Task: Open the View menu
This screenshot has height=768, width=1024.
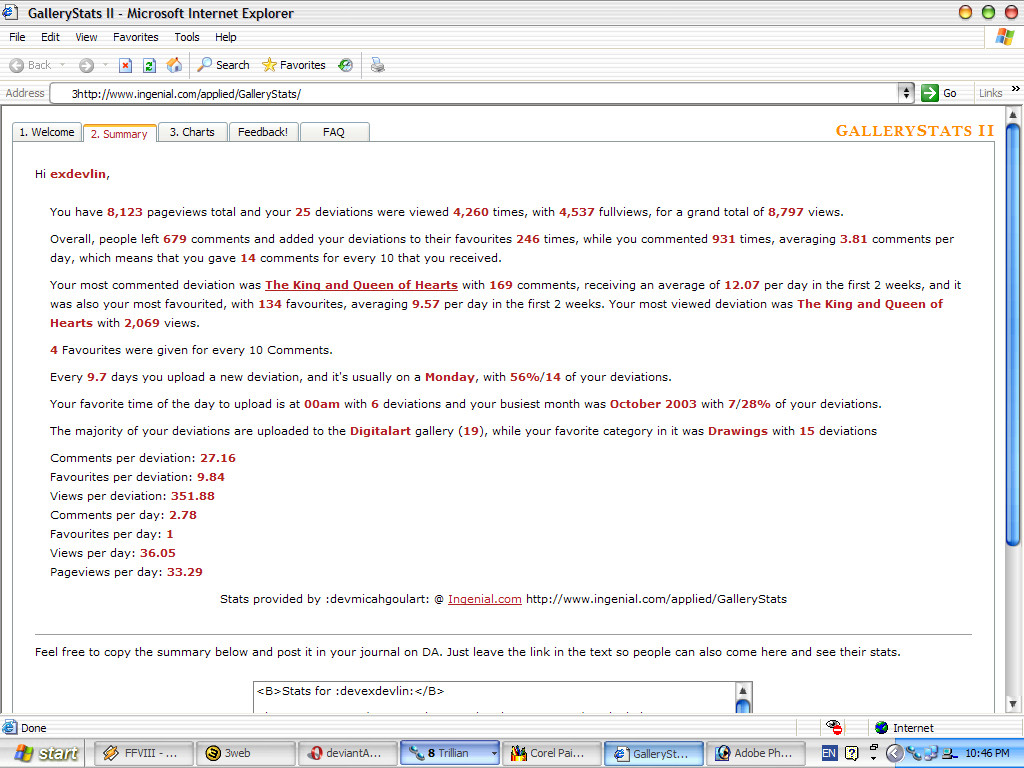Action: coord(86,37)
